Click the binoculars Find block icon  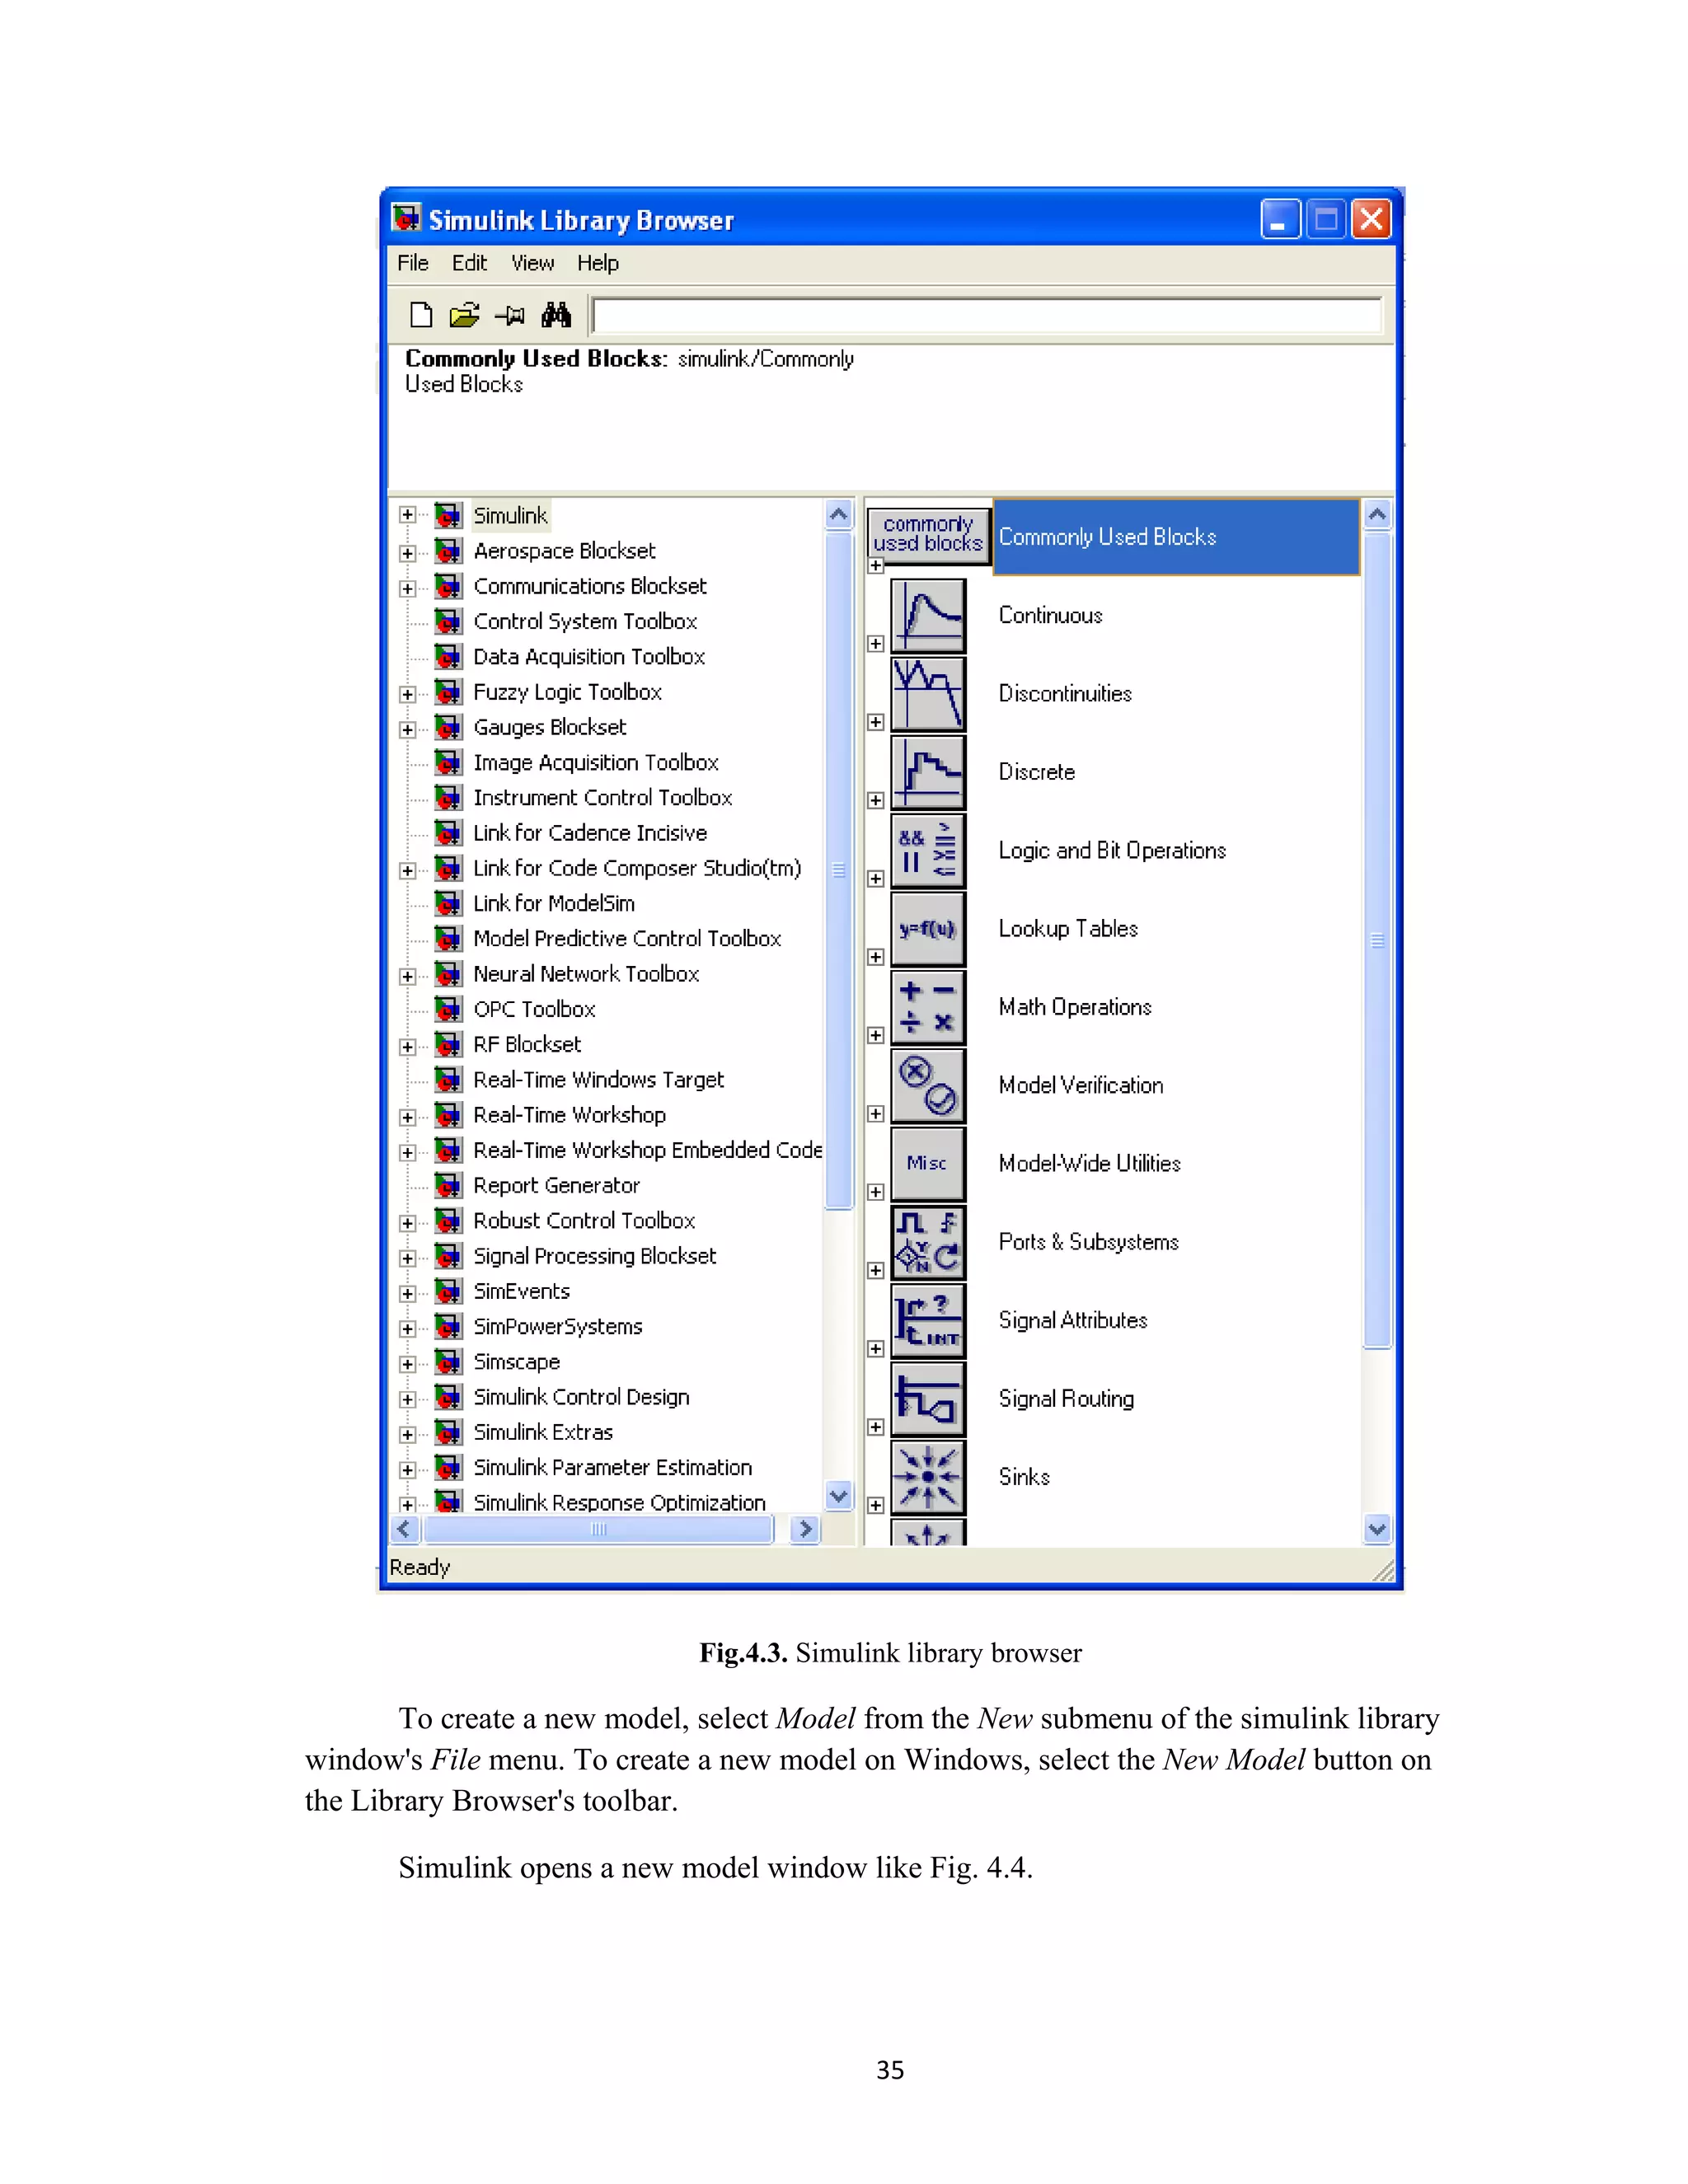tap(556, 315)
